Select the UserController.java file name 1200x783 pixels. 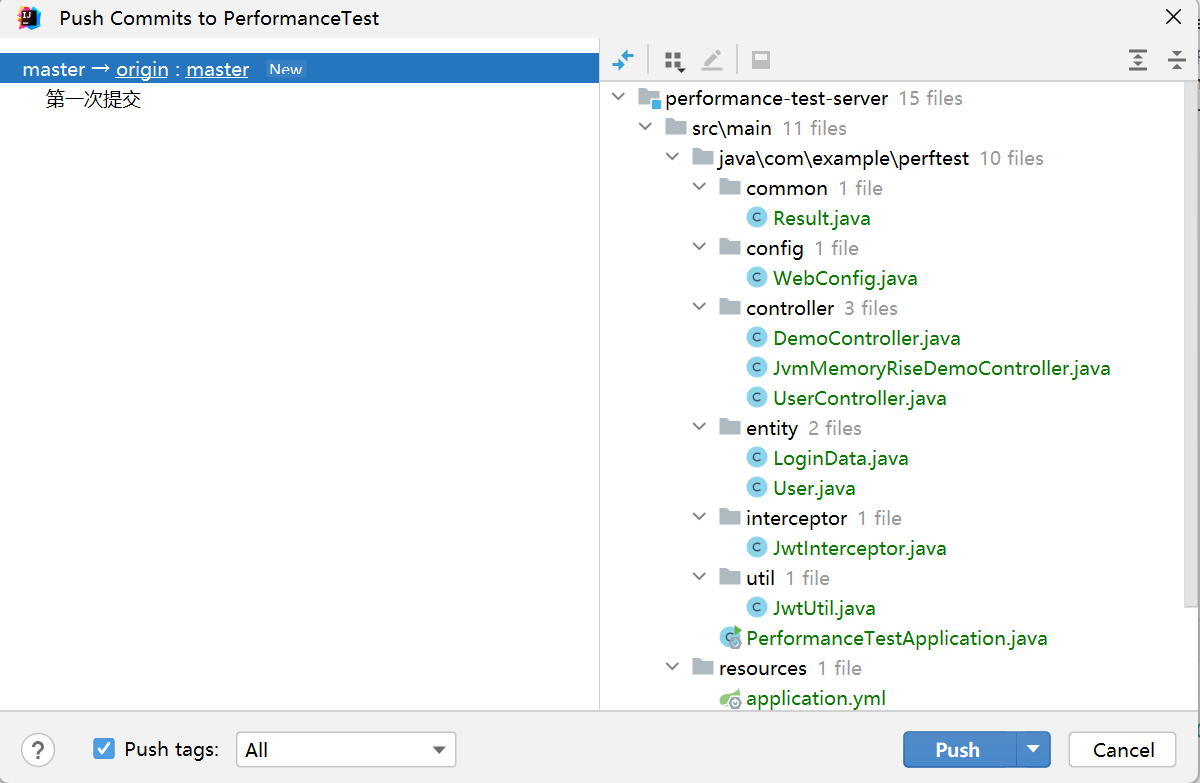point(860,398)
